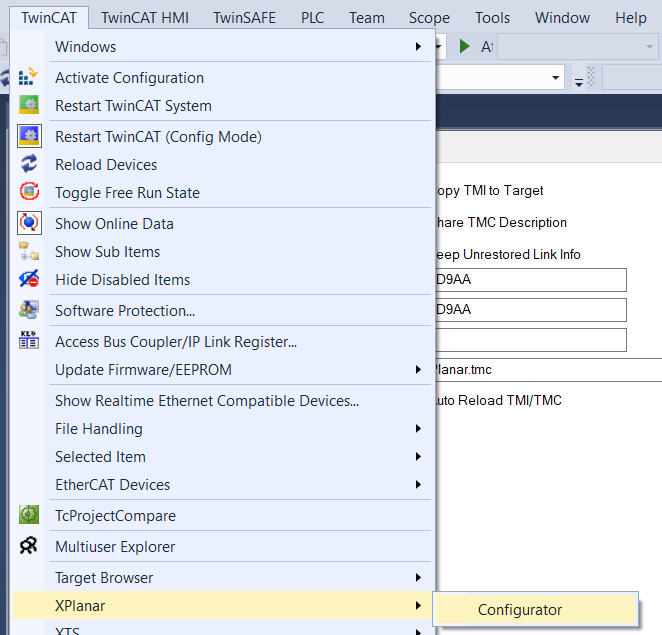
Task: Click the first D9AA input field
Action: pyautogui.click(x=531, y=280)
